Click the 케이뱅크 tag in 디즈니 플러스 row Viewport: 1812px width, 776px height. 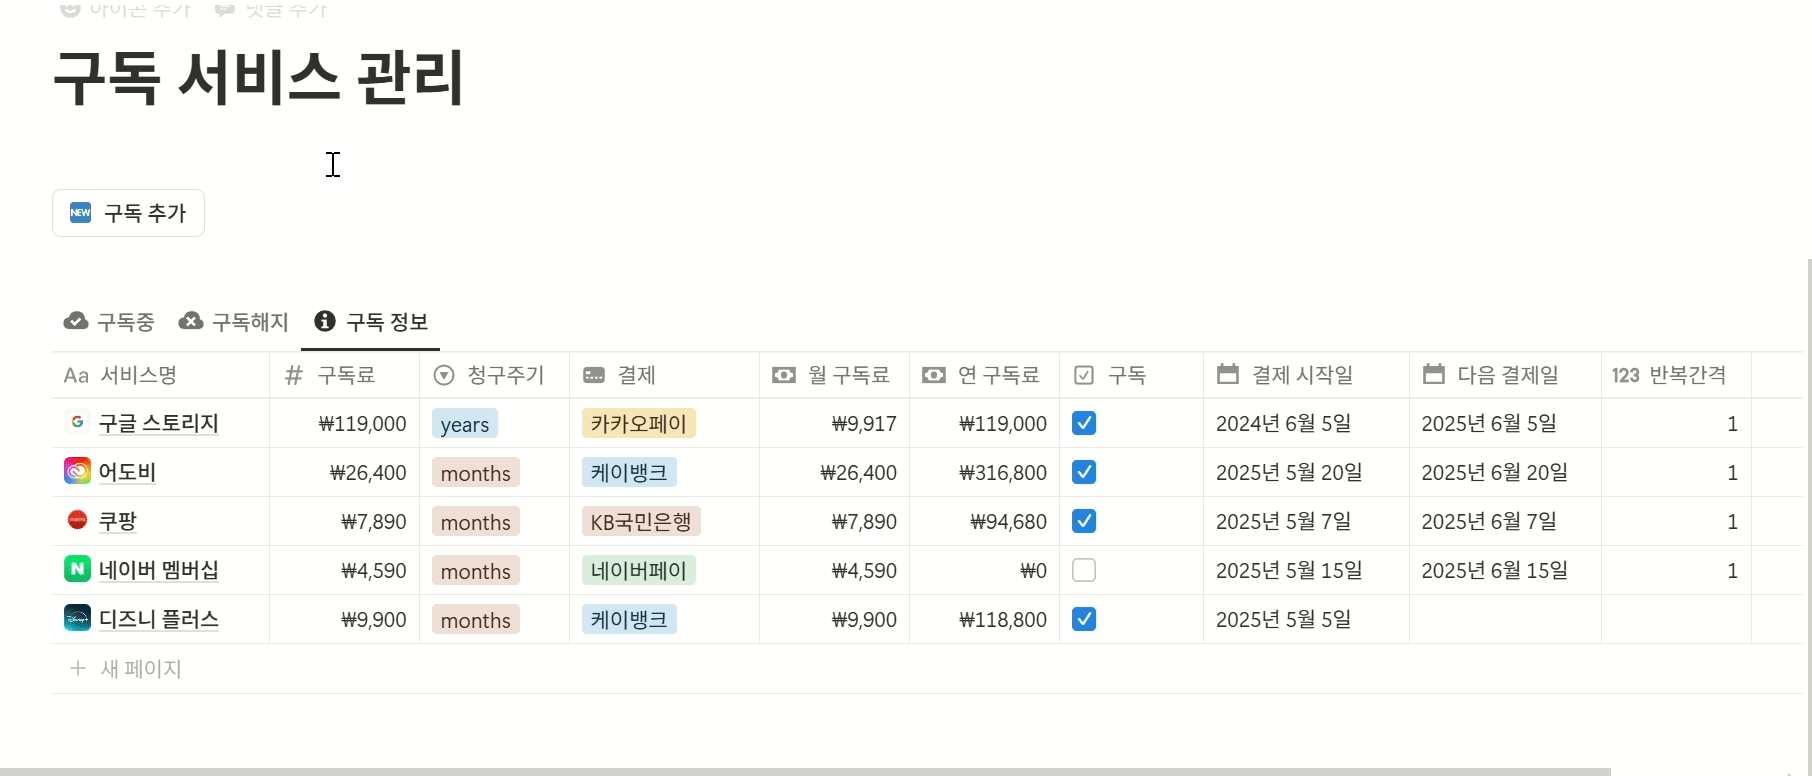point(629,620)
